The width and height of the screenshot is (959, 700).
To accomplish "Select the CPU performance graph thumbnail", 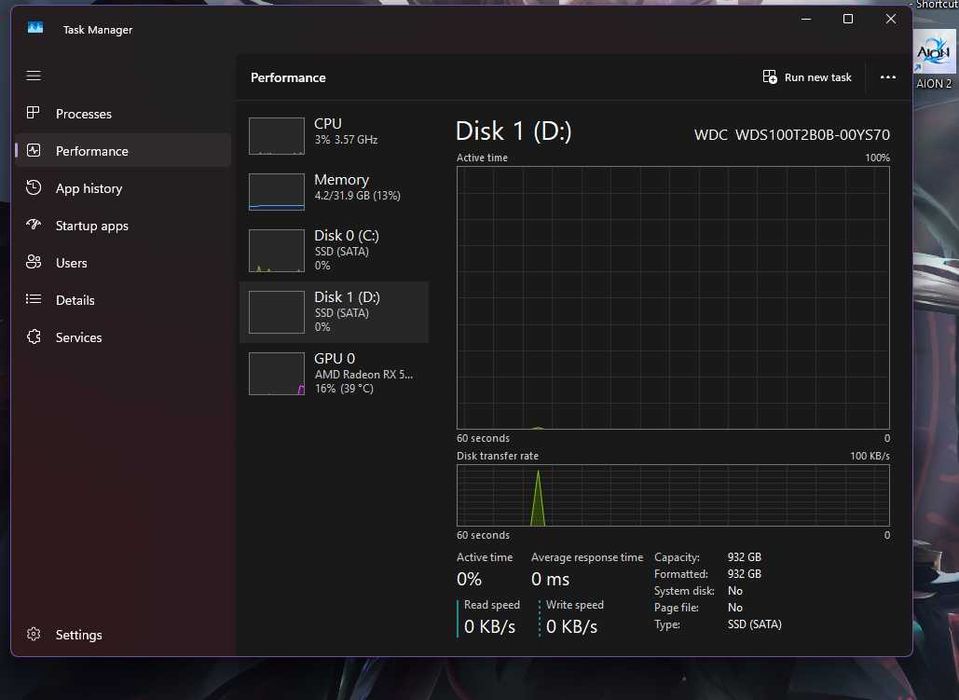I will tap(276, 136).
